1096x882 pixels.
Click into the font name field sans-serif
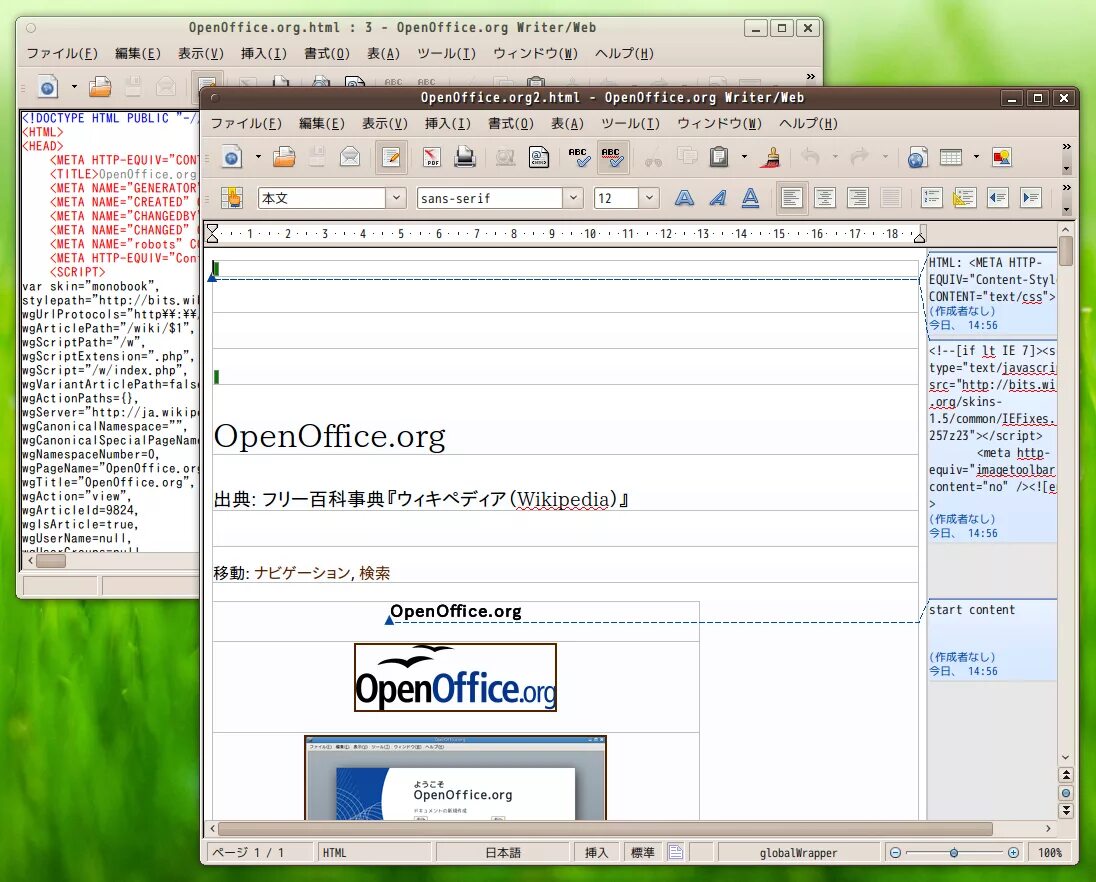(489, 198)
